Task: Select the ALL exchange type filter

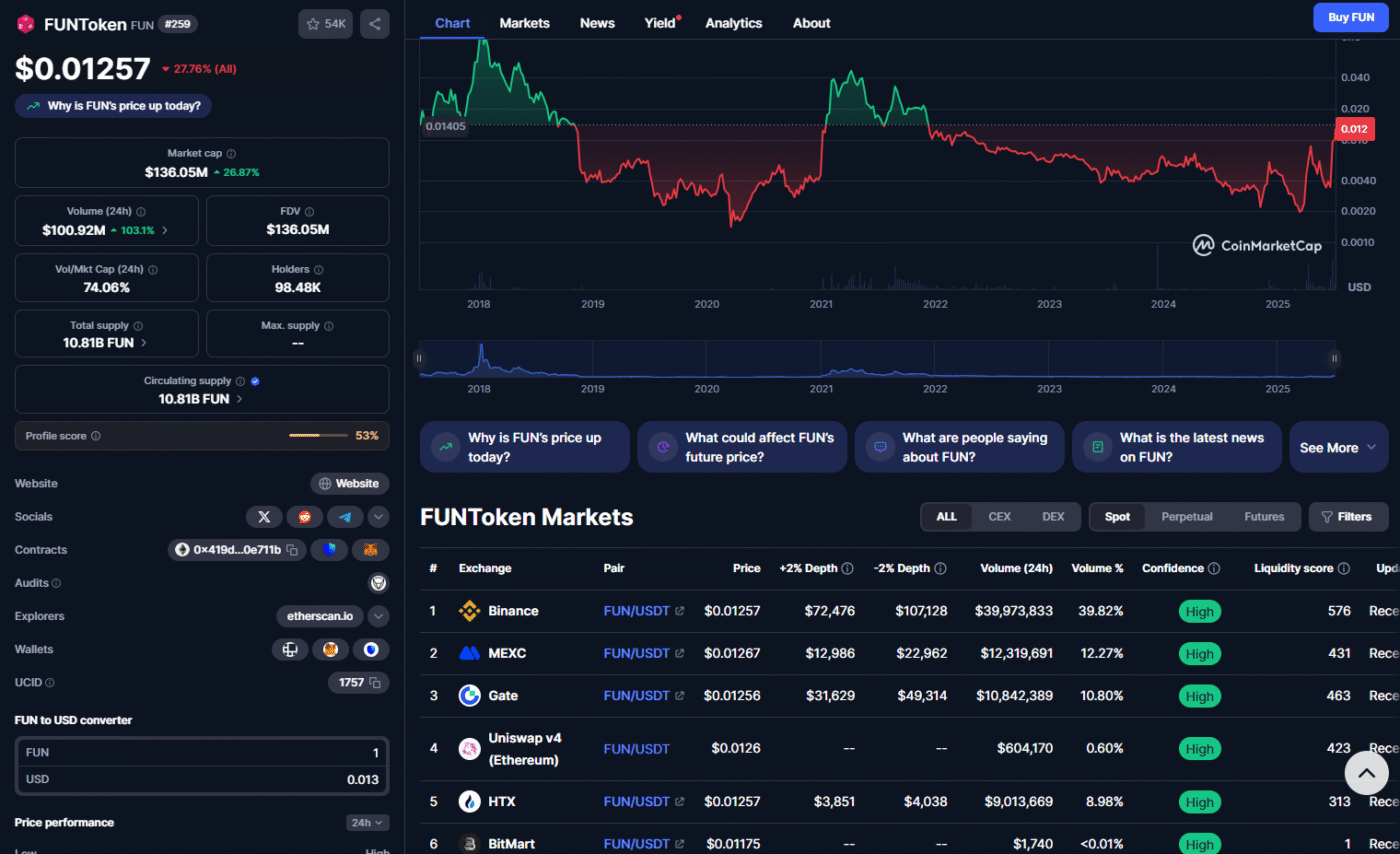Action: (x=946, y=517)
